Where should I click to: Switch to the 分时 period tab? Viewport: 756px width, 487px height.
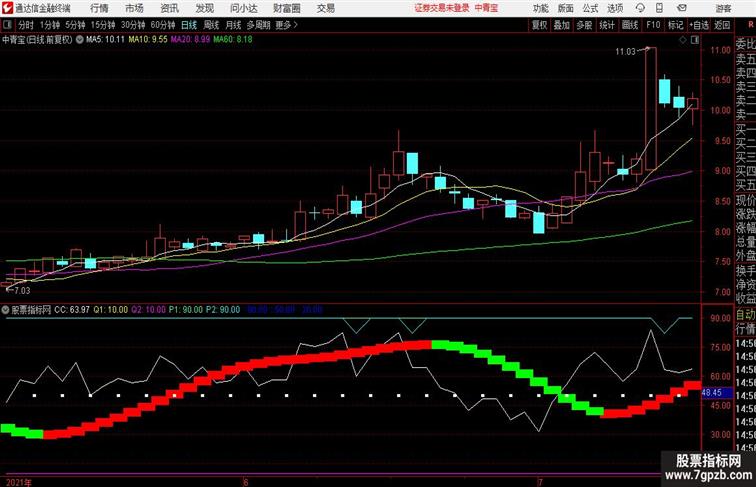pos(27,25)
